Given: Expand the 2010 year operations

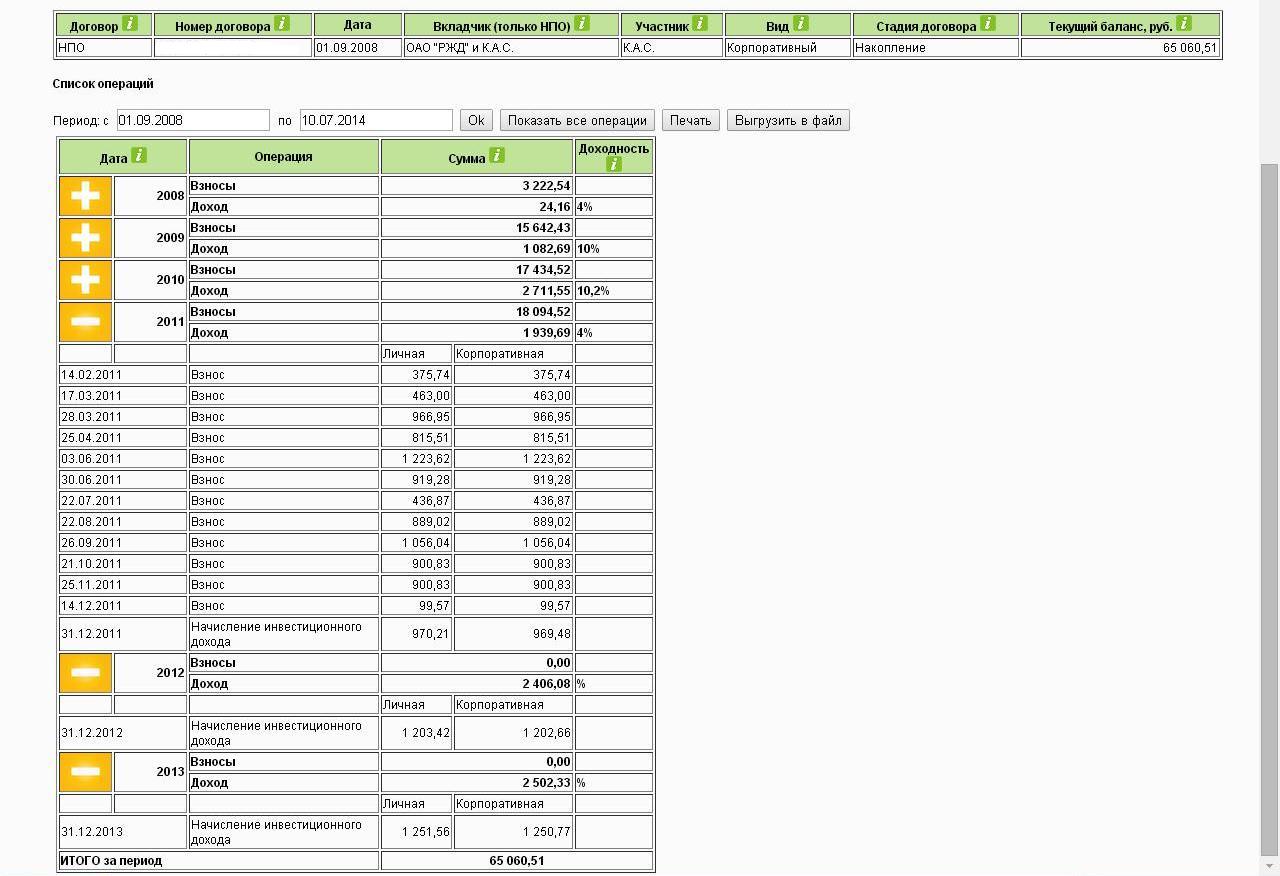Looking at the screenshot, I should [x=85, y=280].
